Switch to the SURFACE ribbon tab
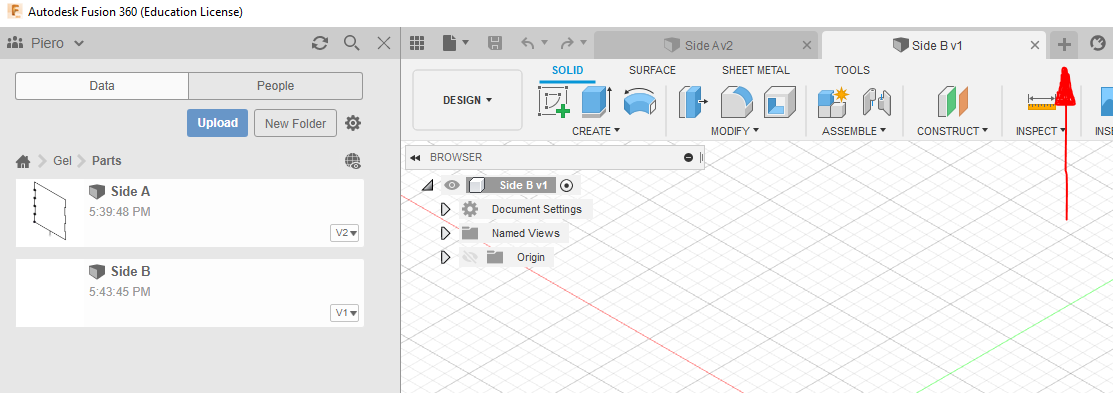The image size is (1113, 393). (652, 70)
